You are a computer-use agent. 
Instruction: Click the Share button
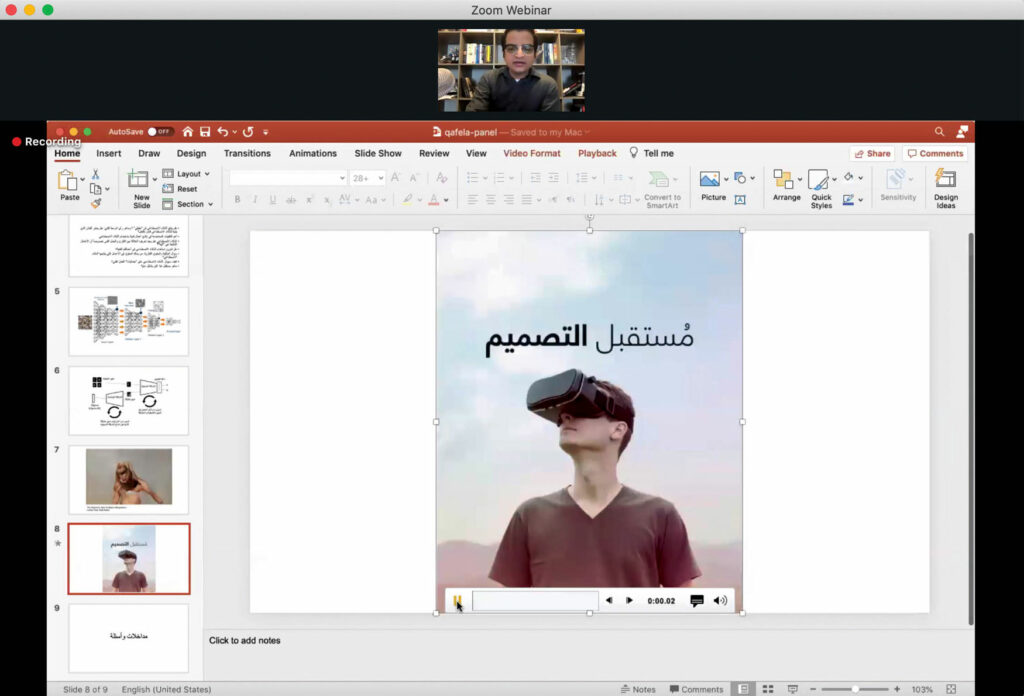pyautogui.click(x=872, y=153)
